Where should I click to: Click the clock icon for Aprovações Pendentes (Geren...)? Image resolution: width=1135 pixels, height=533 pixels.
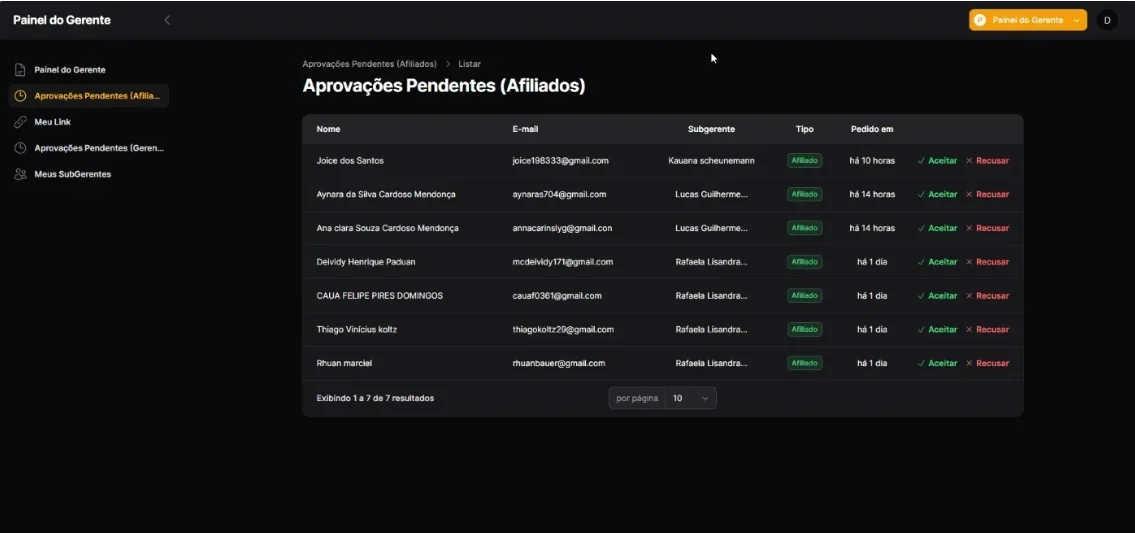20,148
